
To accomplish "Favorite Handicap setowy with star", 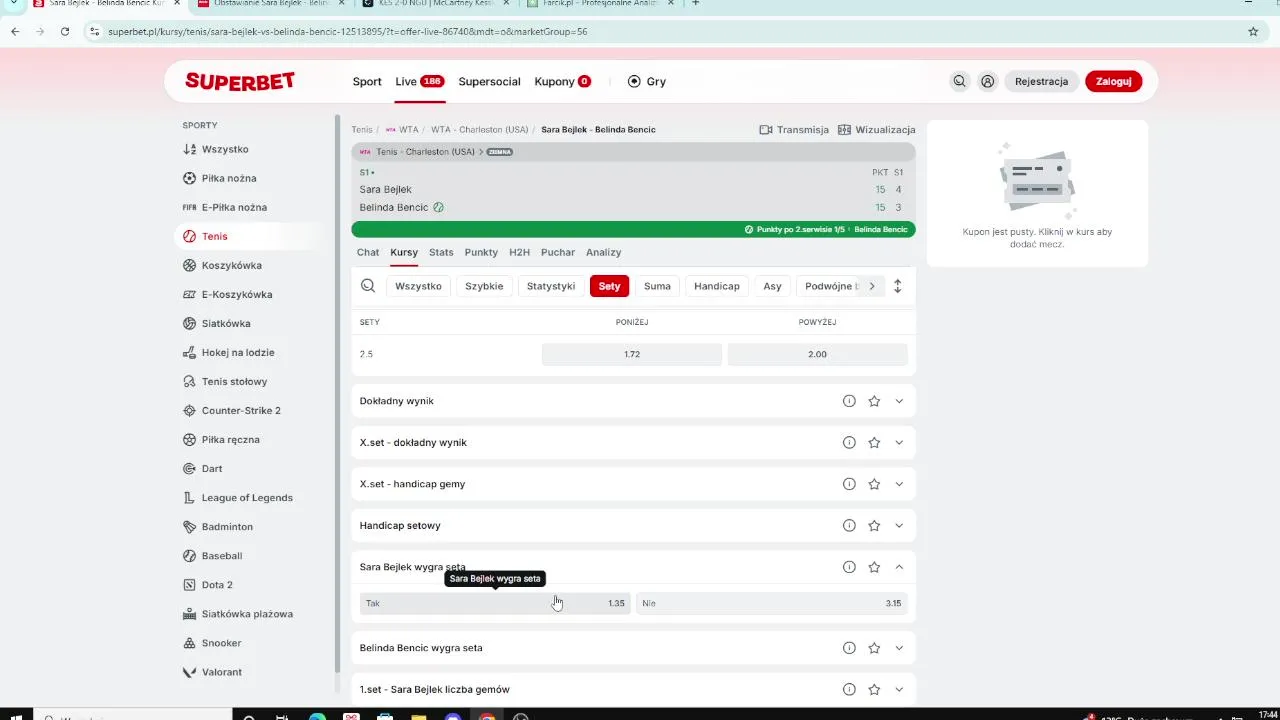I will pos(874,525).
